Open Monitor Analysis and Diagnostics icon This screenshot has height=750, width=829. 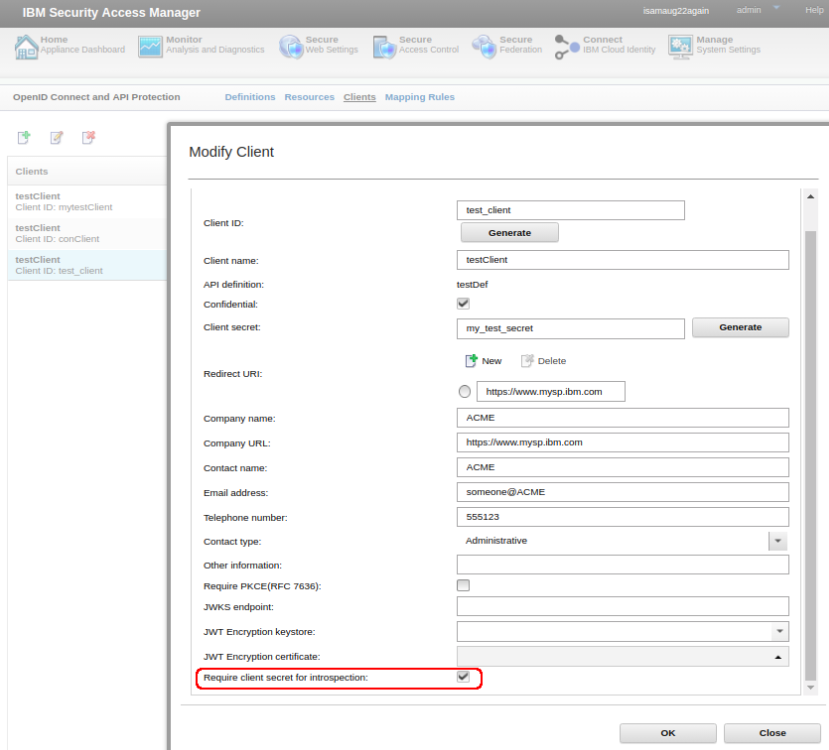pyautogui.click(x=150, y=47)
